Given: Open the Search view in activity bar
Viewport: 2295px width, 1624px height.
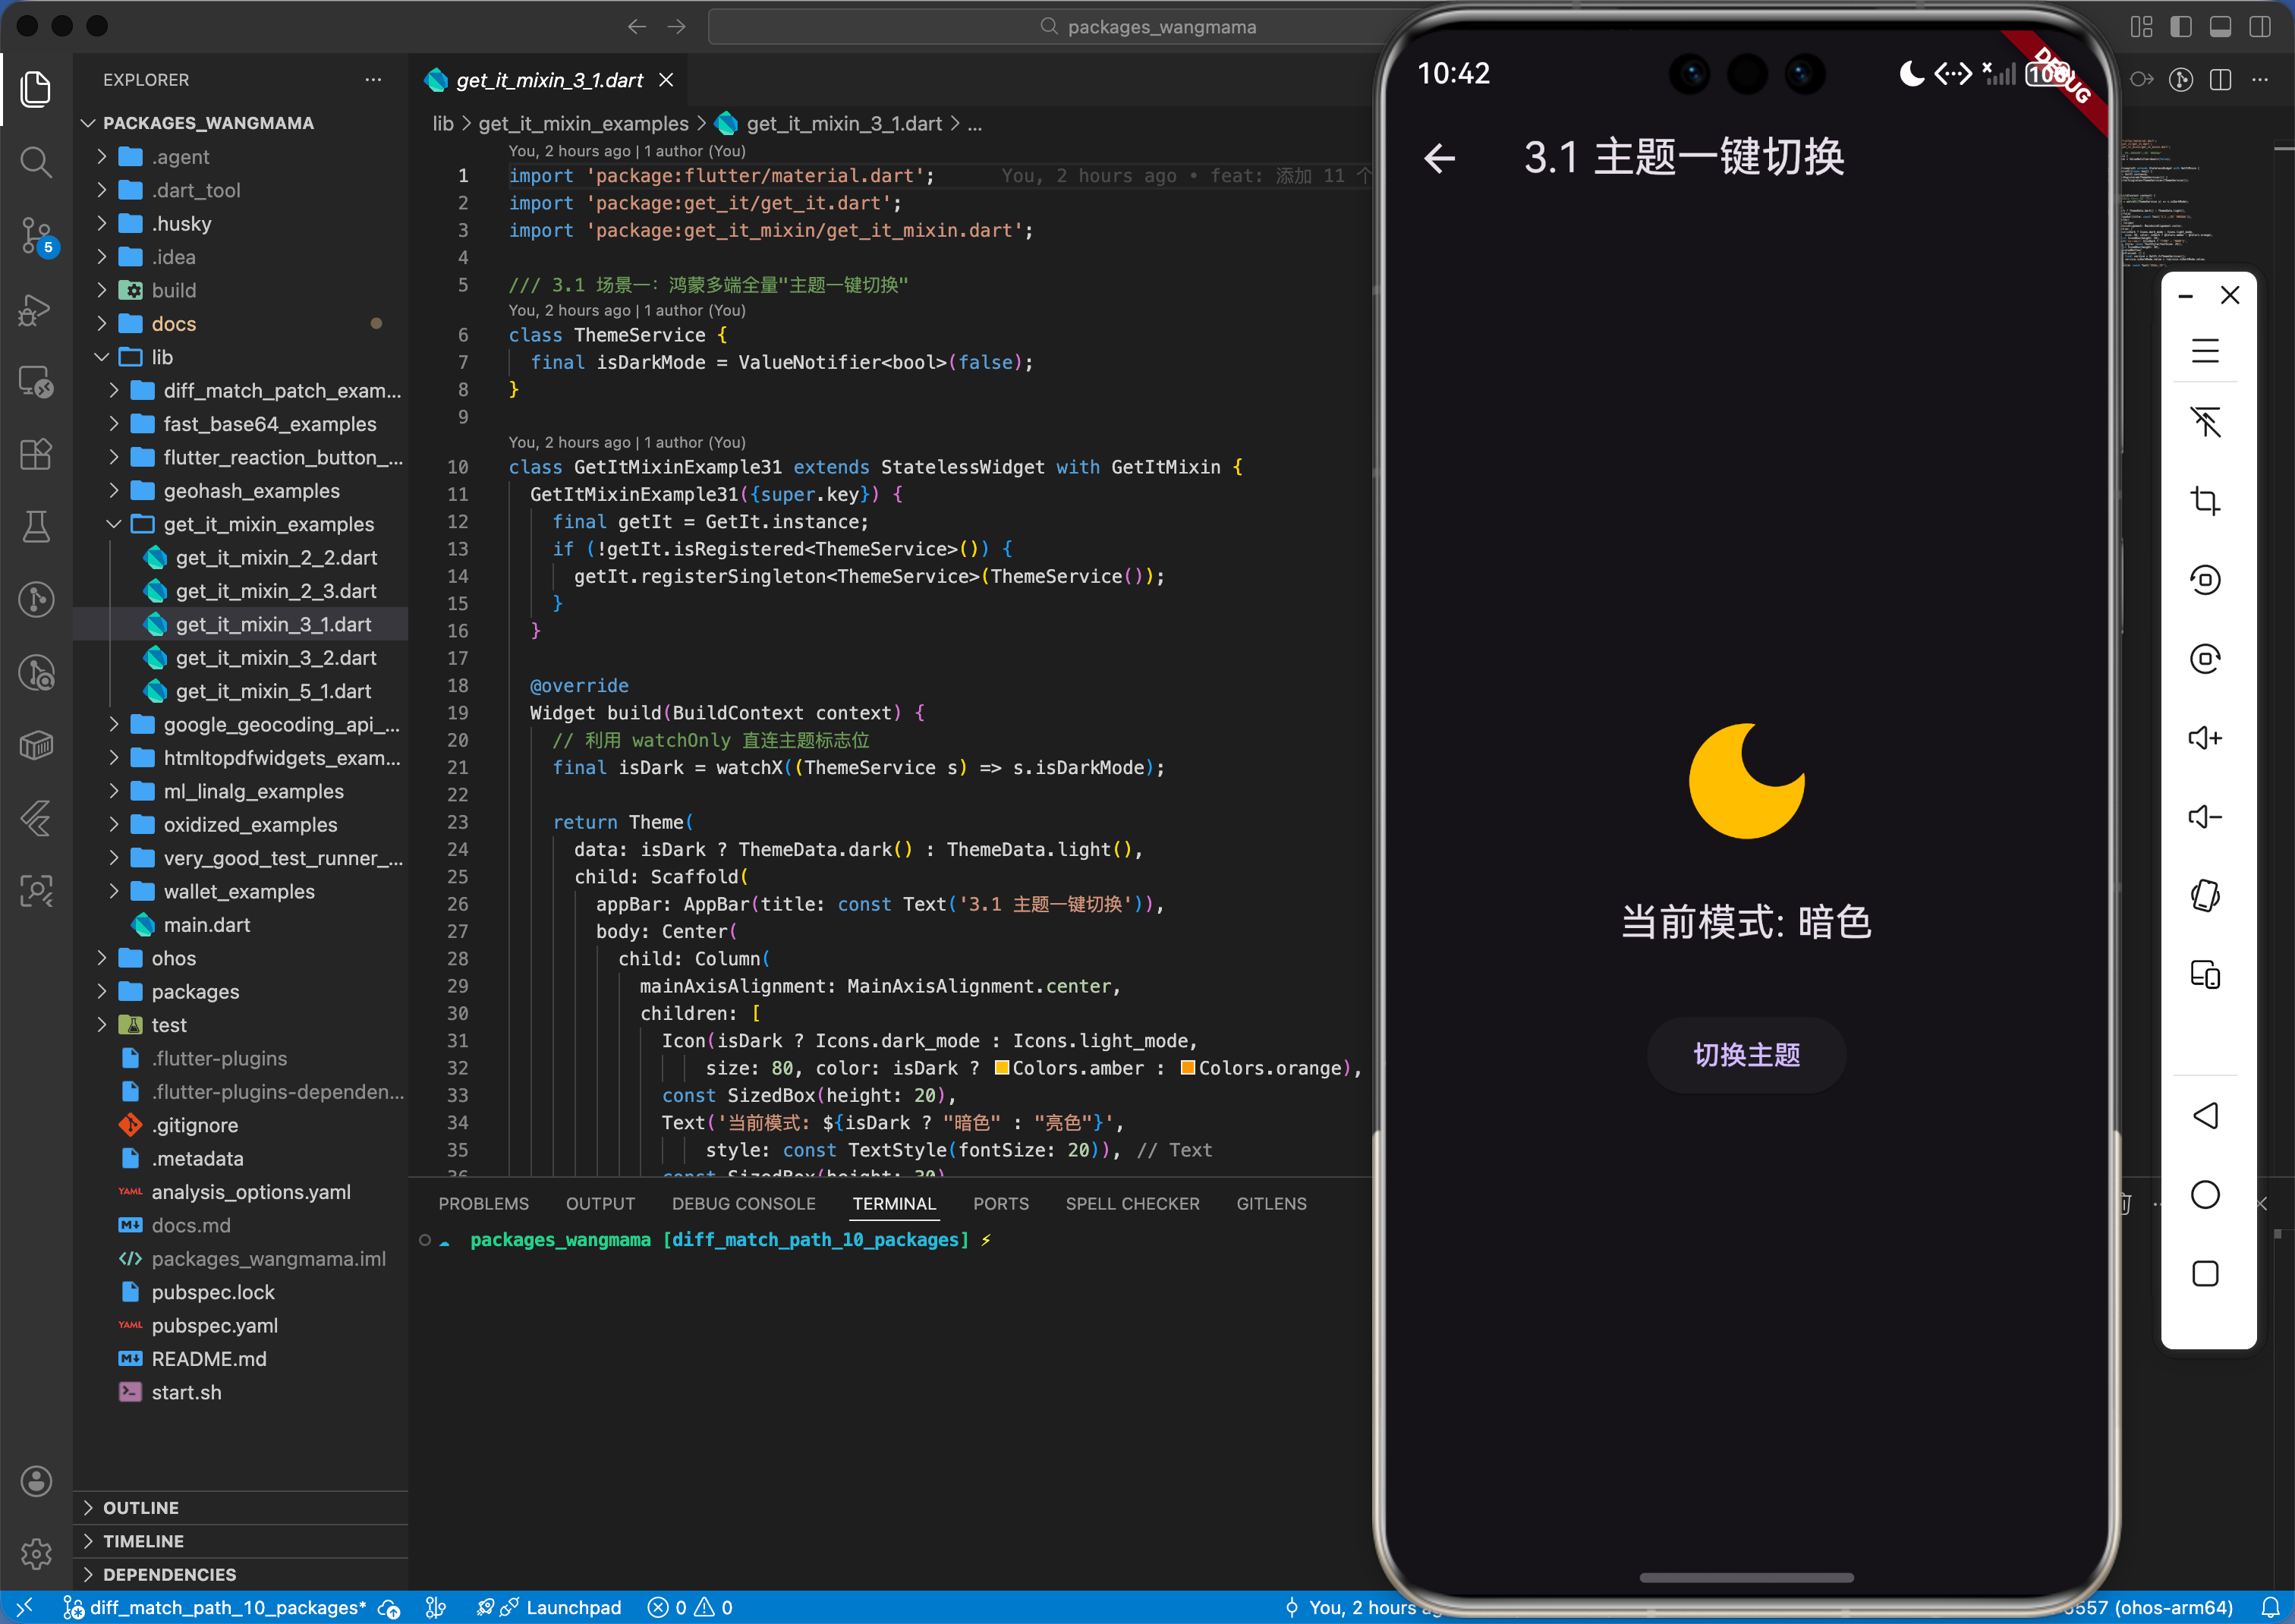Looking at the screenshot, I should (36, 162).
